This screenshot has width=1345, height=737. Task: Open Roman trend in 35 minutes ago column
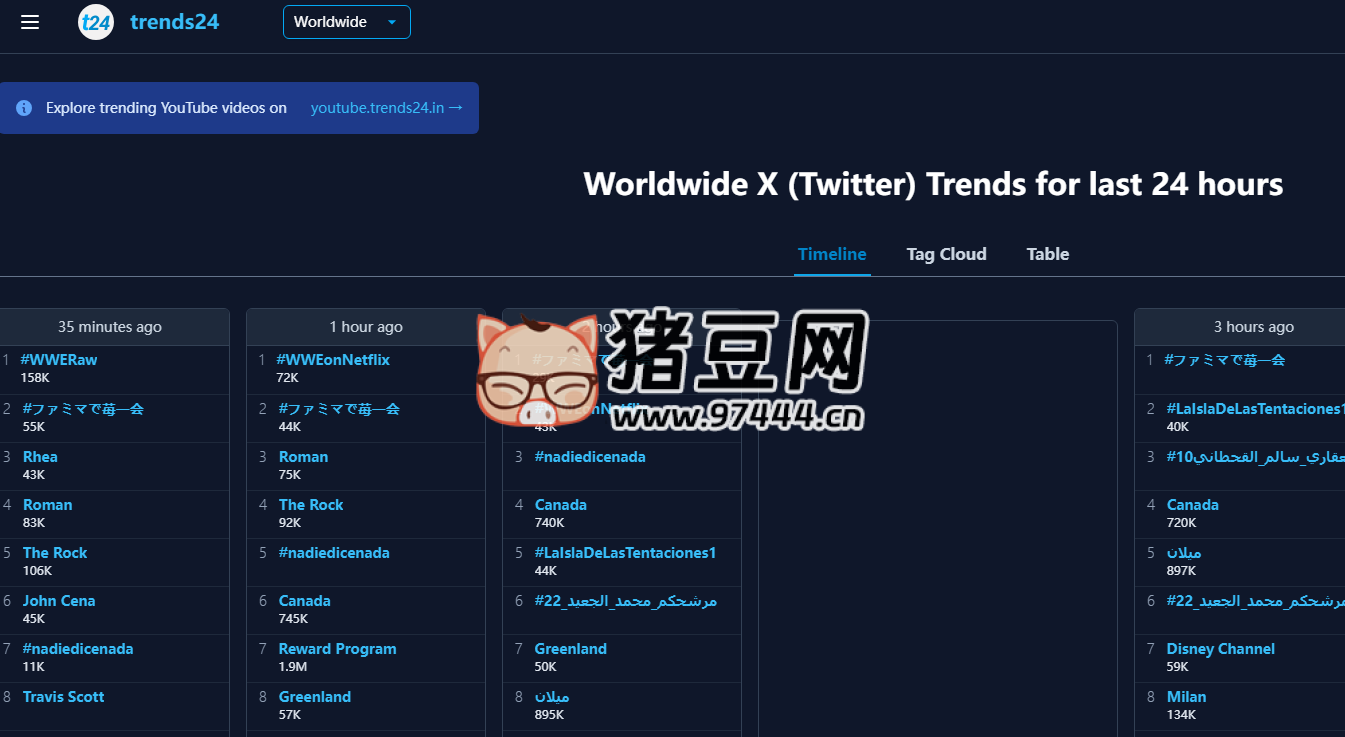[47, 505]
